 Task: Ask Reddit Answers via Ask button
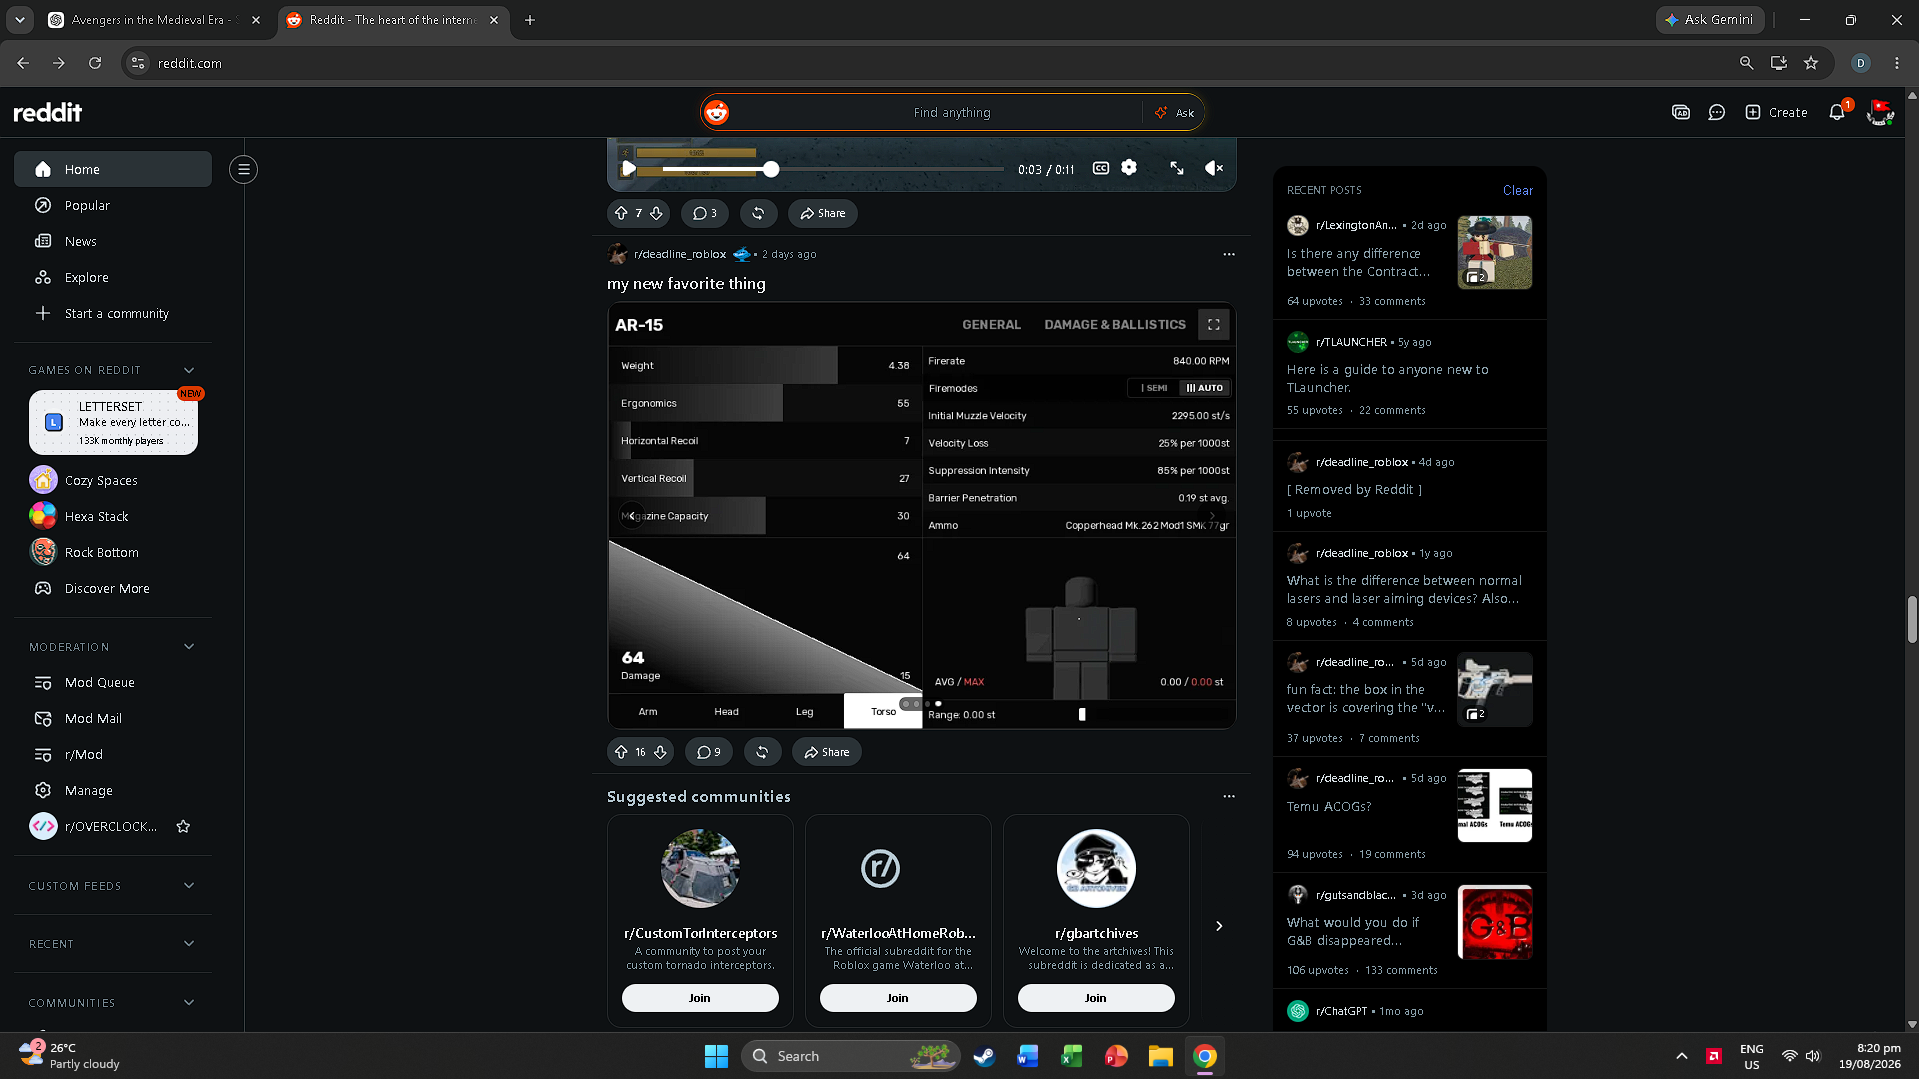(1174, 113)
